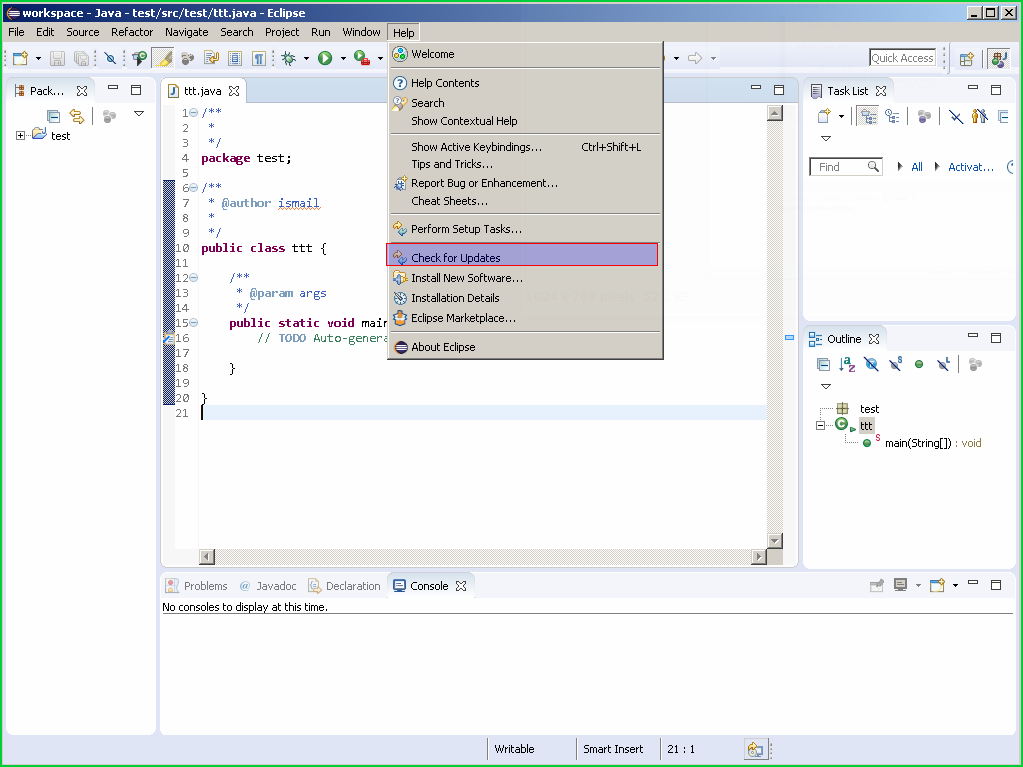Click New Task icon in Task List
Screen dimensions: 1023x767
click(824, 116)
